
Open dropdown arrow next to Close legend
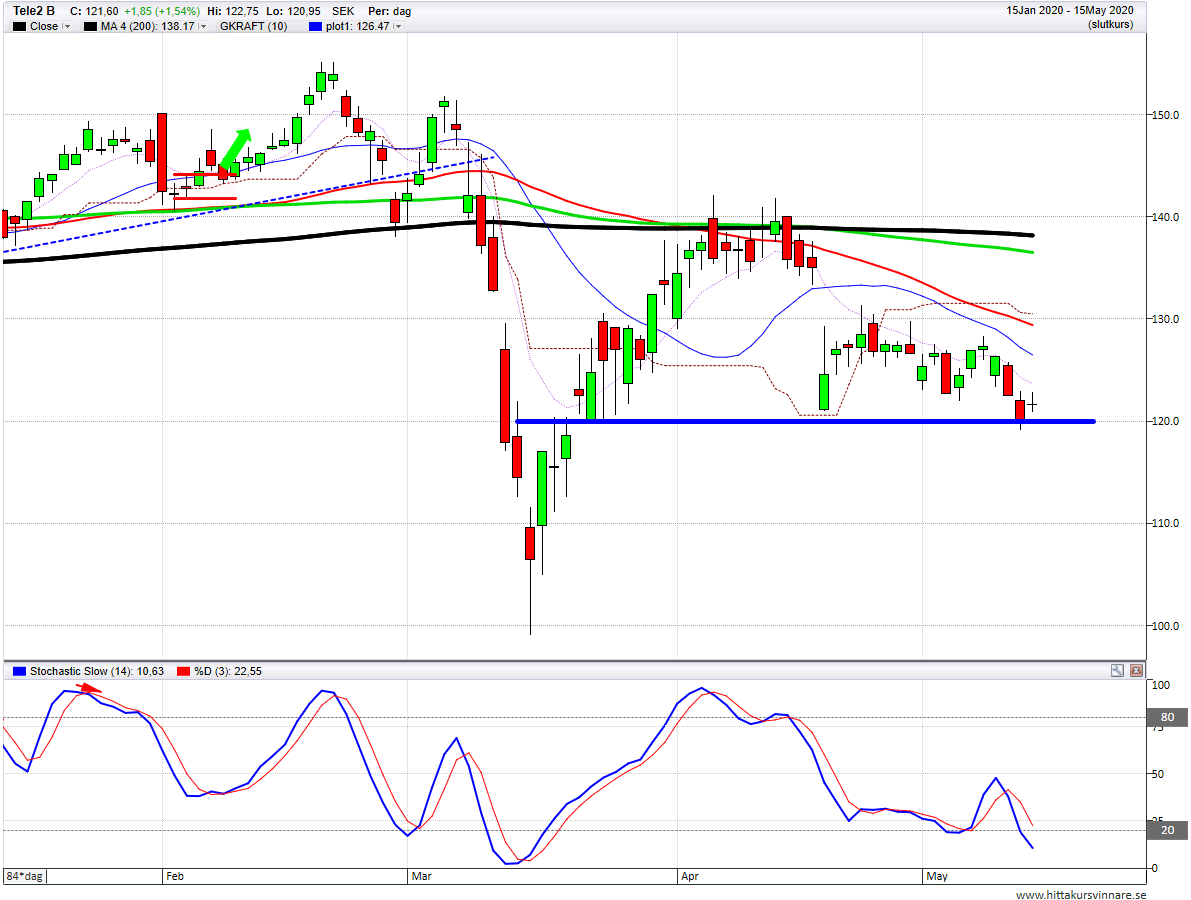[x=66, y=27]
